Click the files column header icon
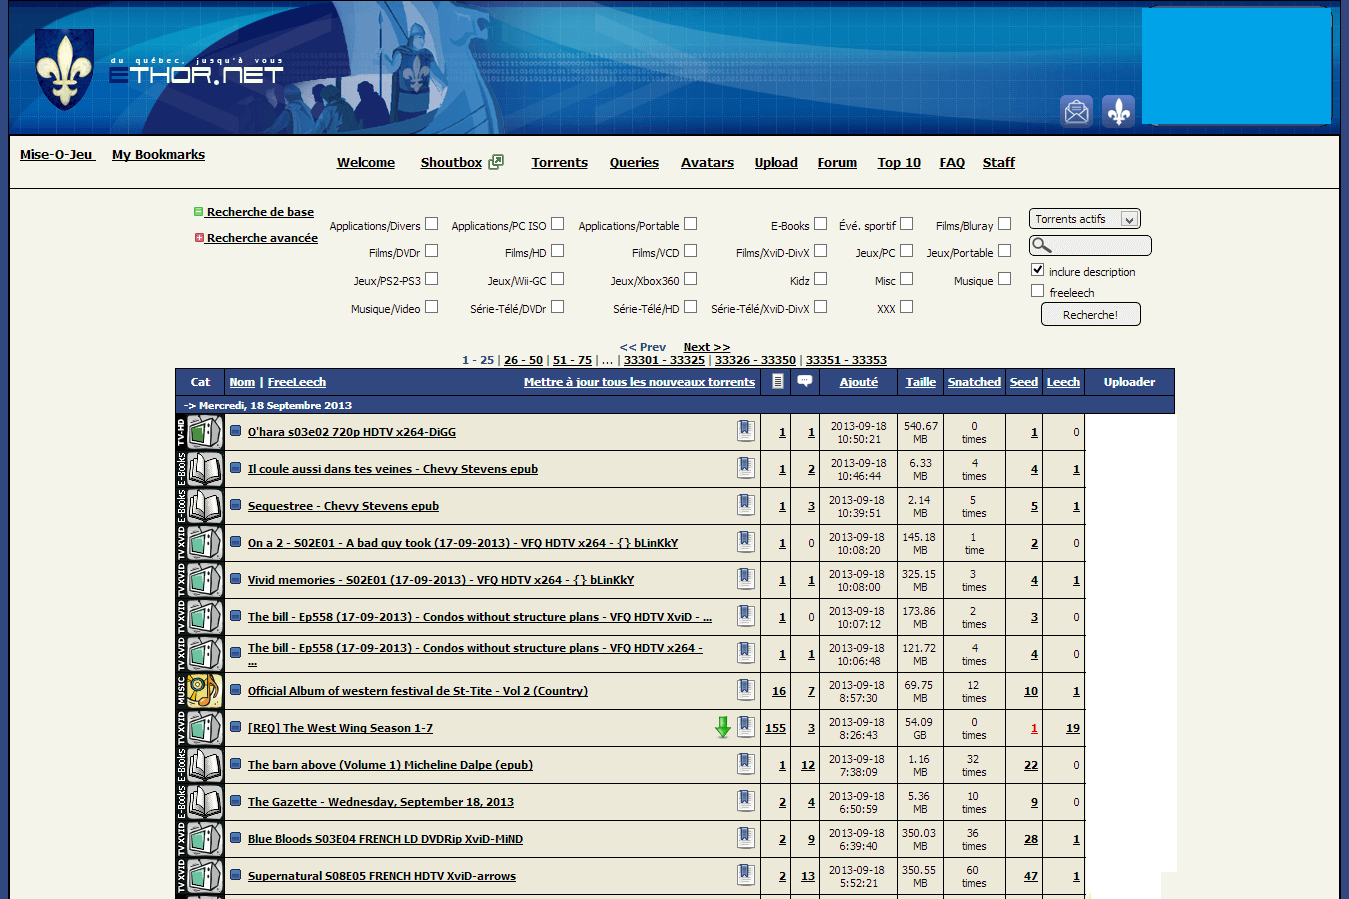The height and width of the screenshot is (899, 1349). coord(777,381)
